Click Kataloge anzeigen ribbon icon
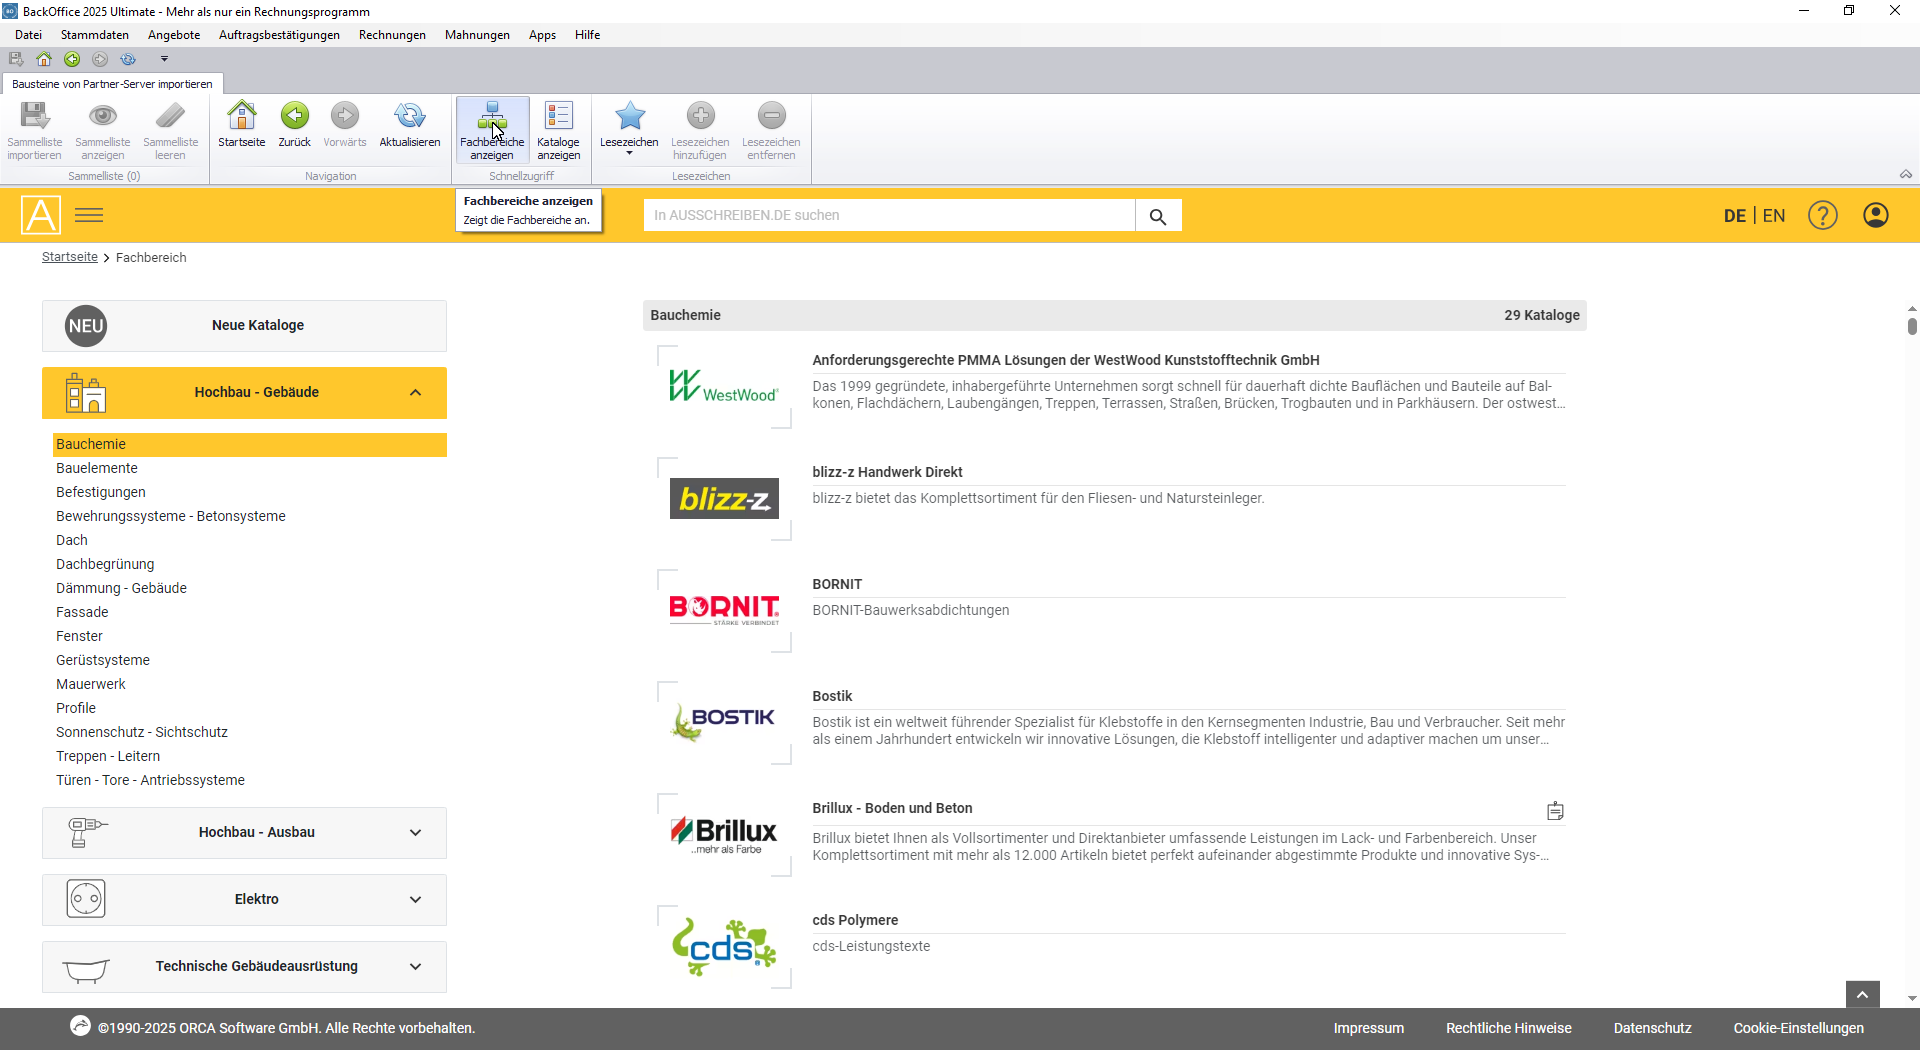The width and height of the screenshot is (1920, 1050). [559, 129]
